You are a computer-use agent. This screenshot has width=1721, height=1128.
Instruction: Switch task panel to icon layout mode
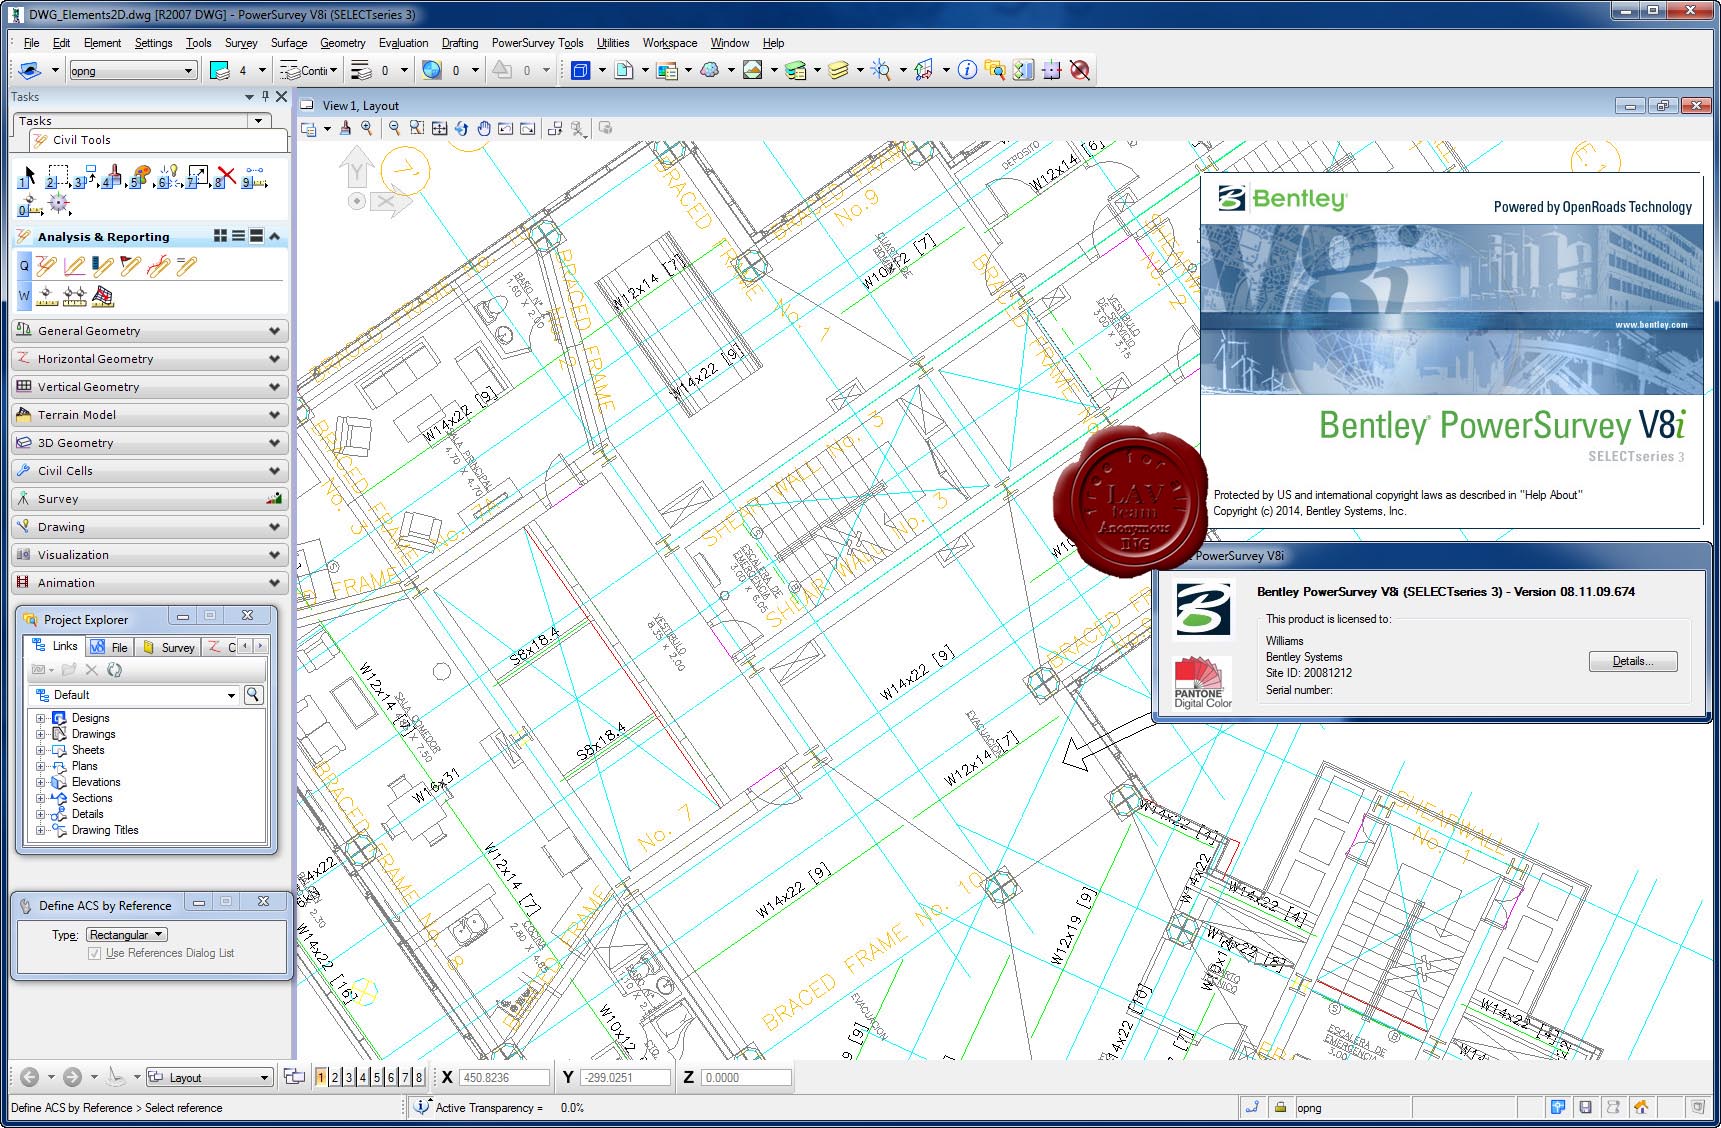220,236
